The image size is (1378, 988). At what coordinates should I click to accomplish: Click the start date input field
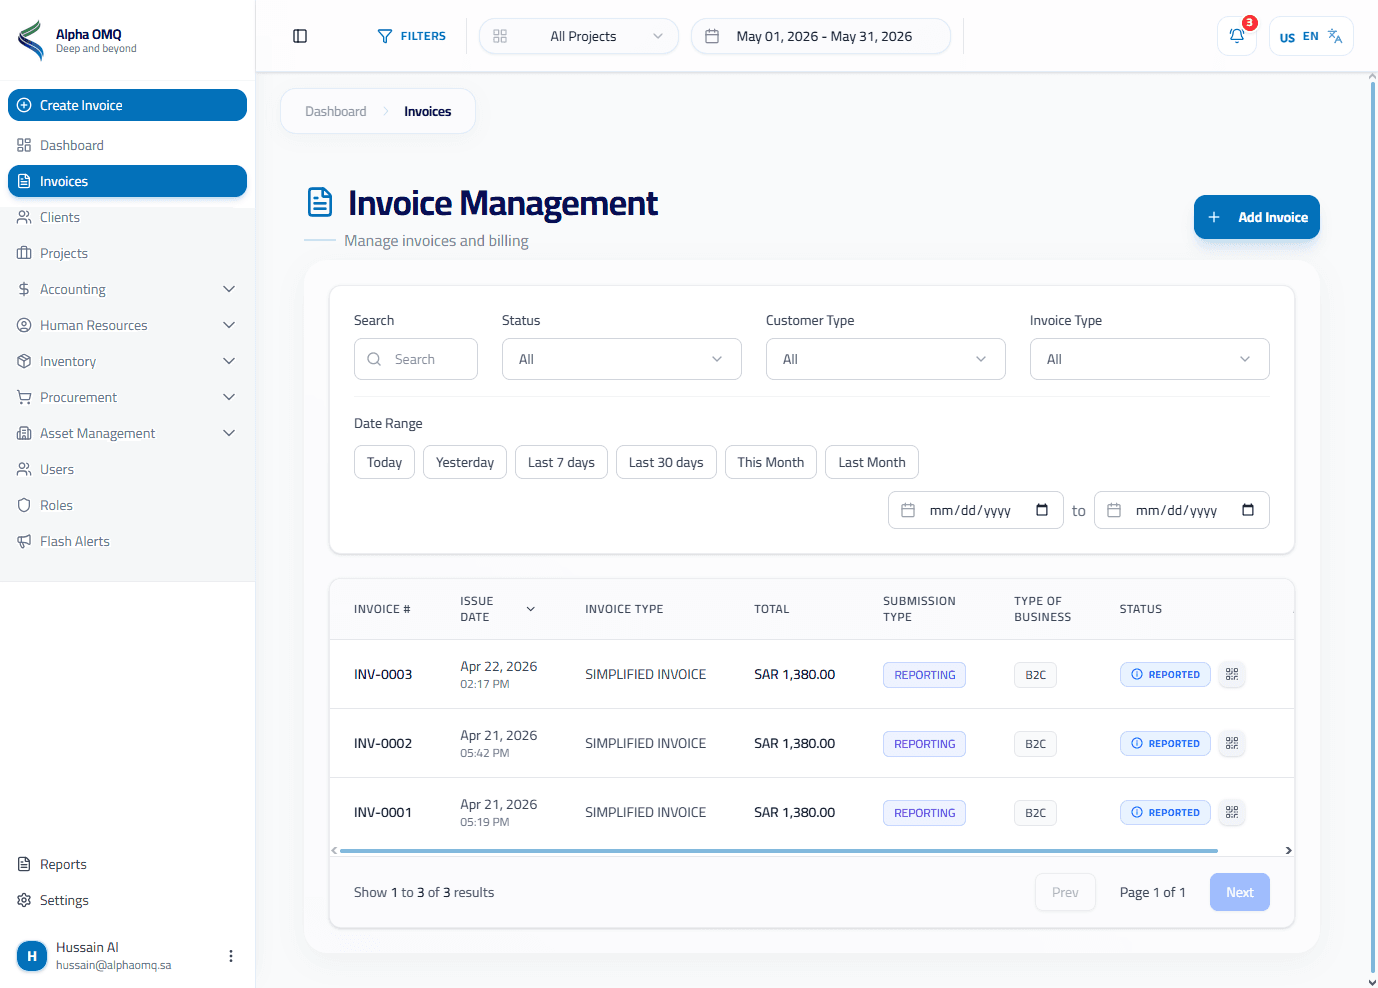(976, 510)
